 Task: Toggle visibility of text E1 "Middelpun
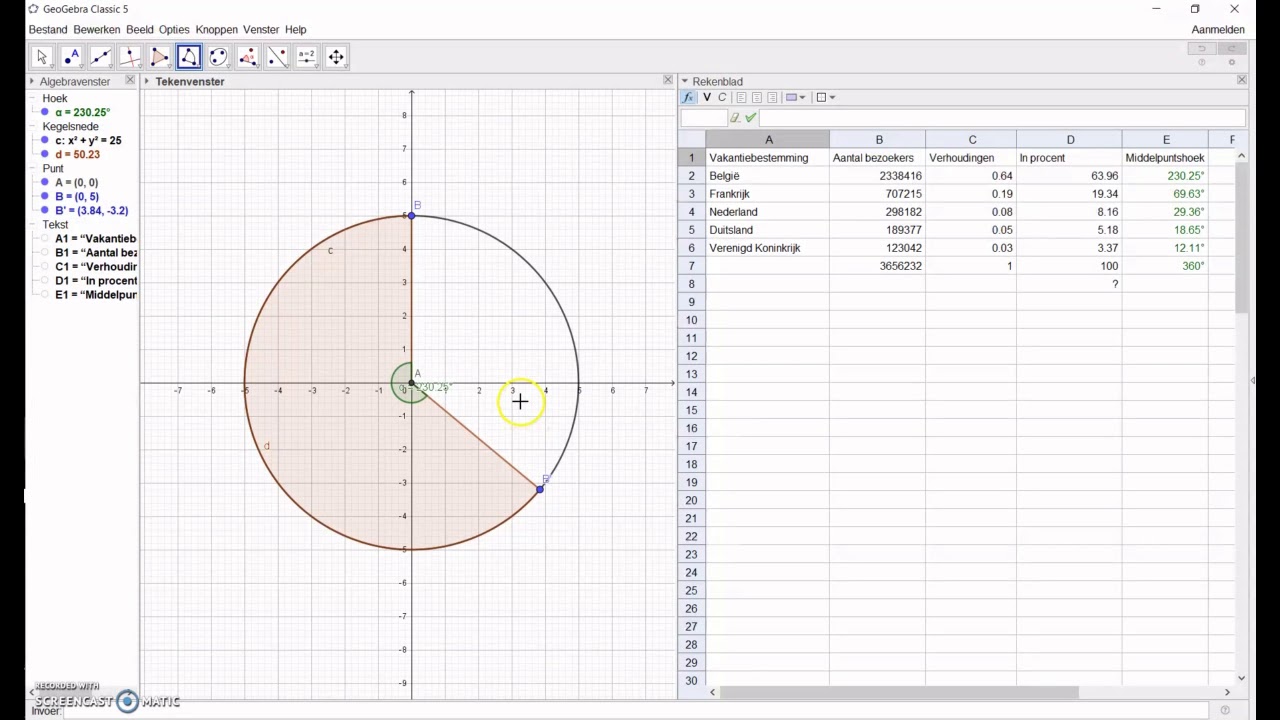45,295
